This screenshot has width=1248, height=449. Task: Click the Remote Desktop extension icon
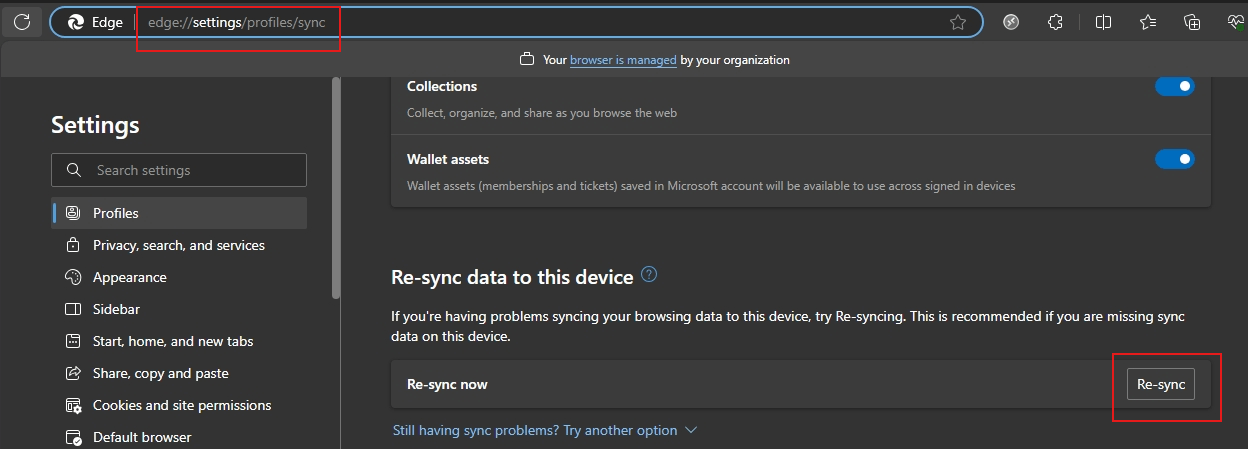(1011, 22)
